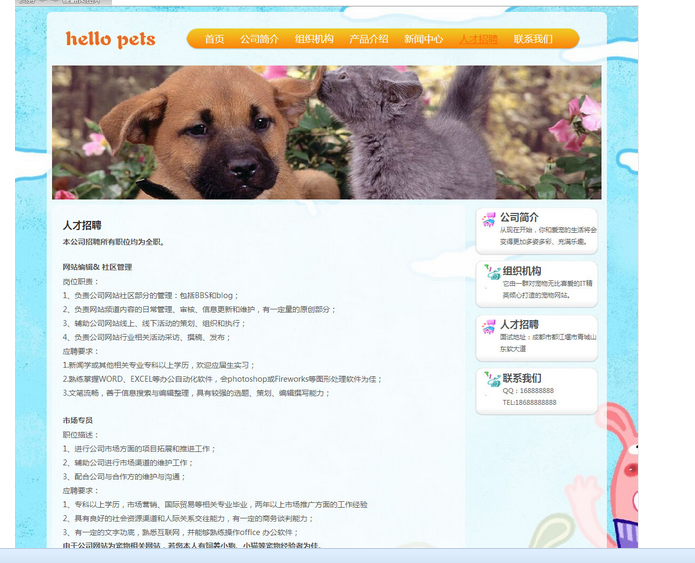Select 组织机构 in the navigation bar
Viewport: 695px width, 563px height.
coord(314,40)
